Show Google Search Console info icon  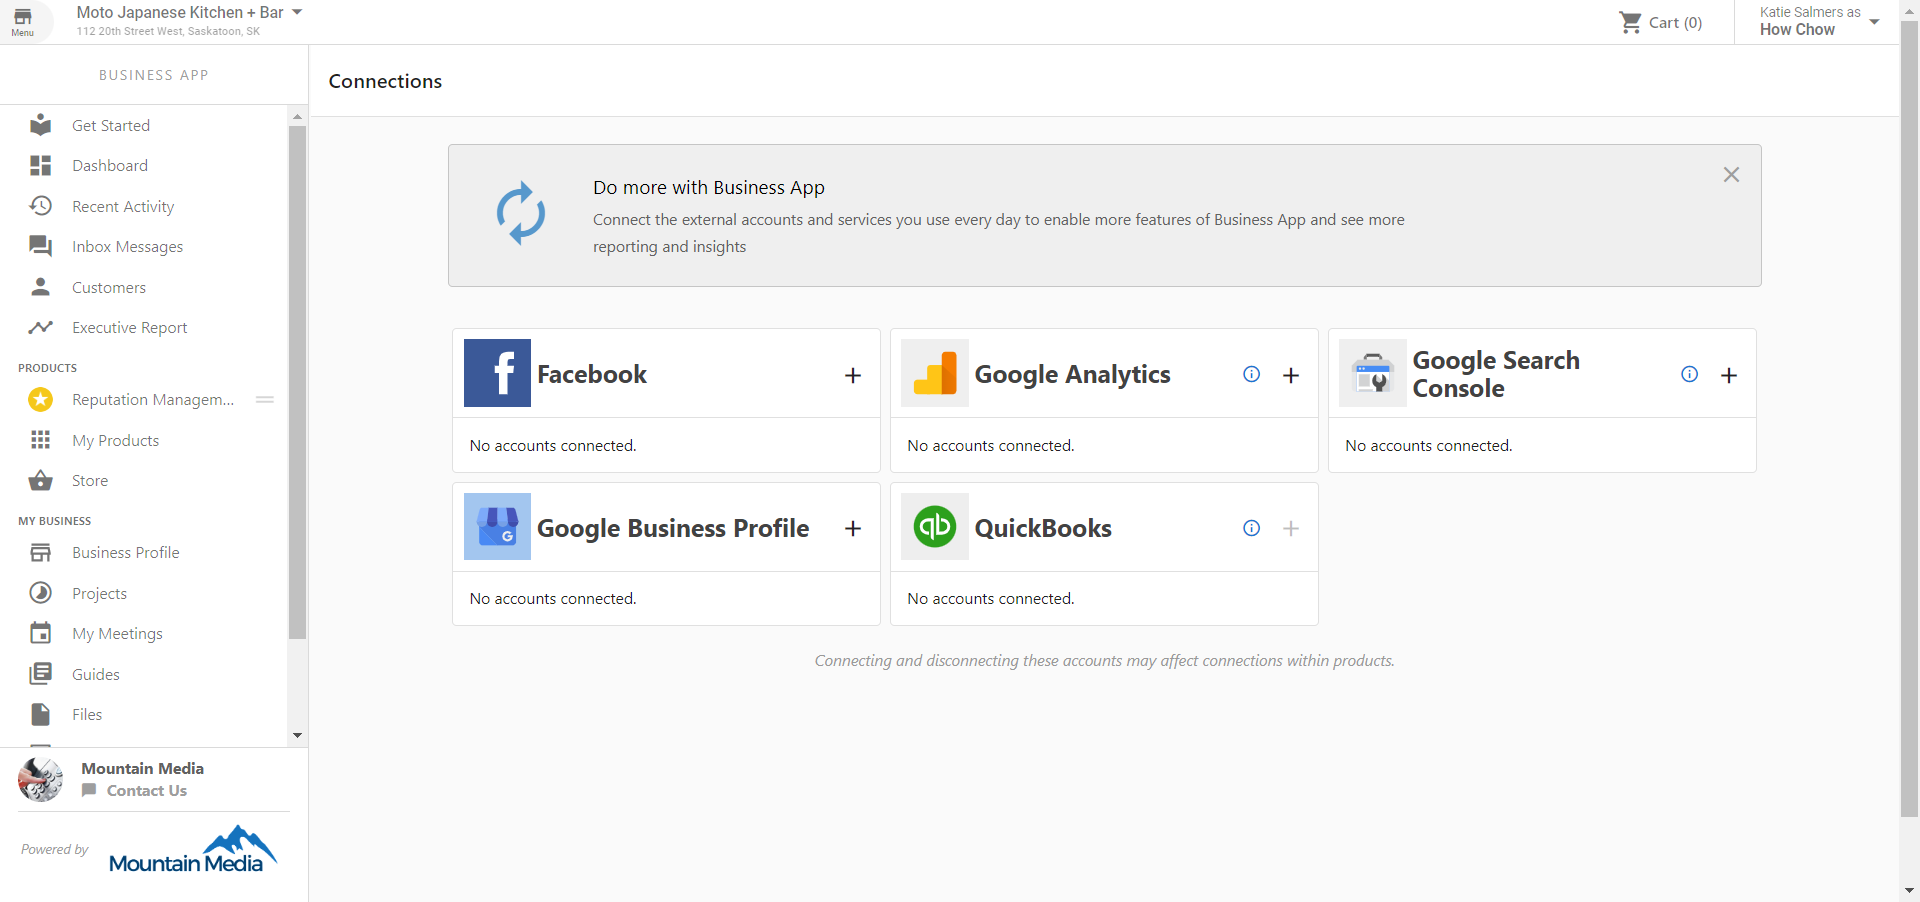(x=1689, y=374)
